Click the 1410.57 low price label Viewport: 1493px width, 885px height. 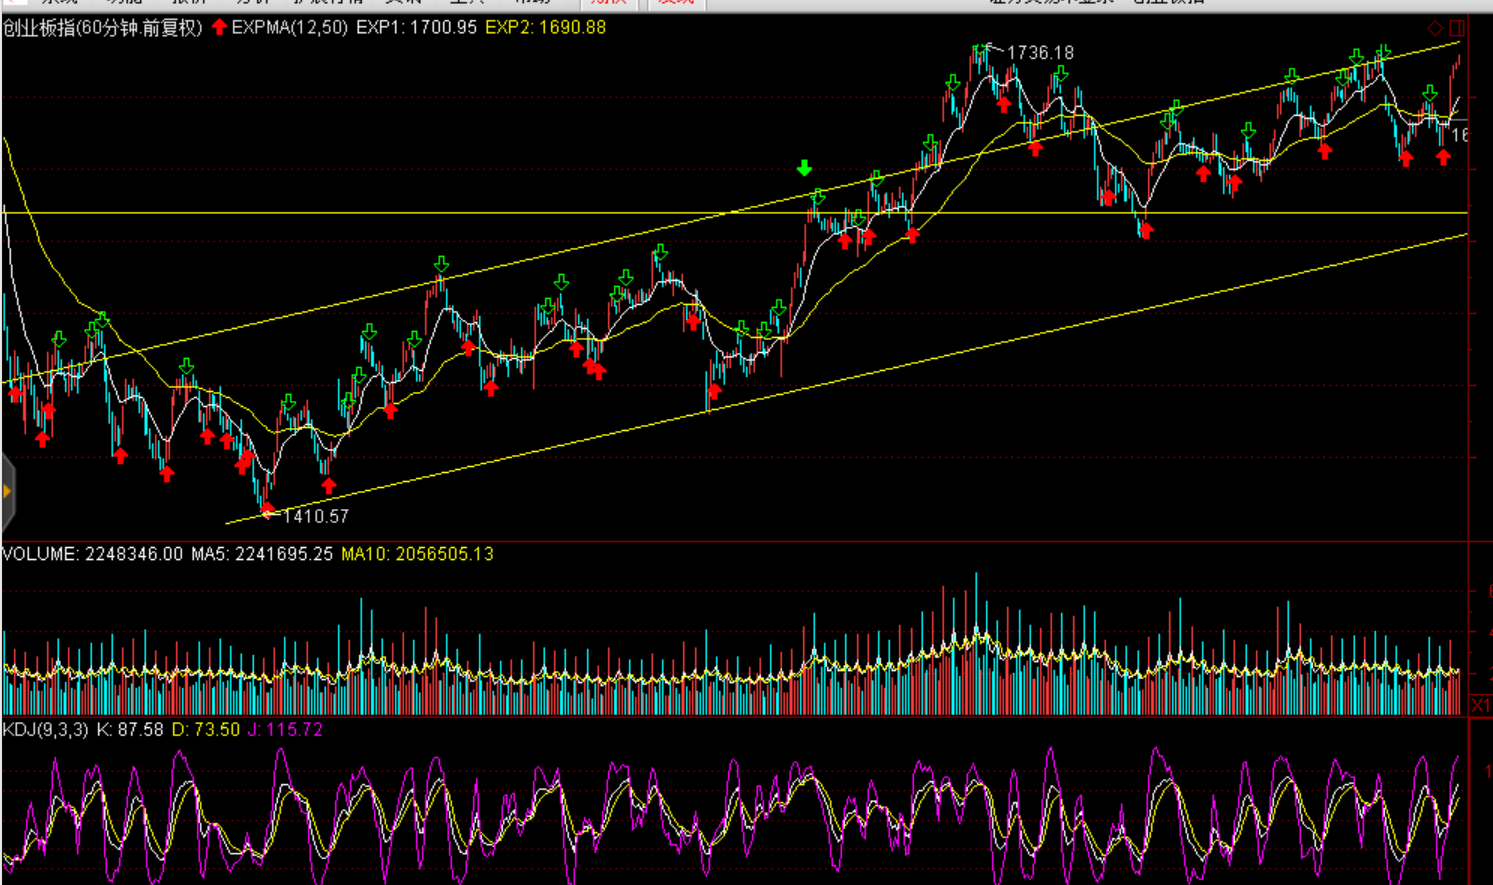[x=316, y=516]
